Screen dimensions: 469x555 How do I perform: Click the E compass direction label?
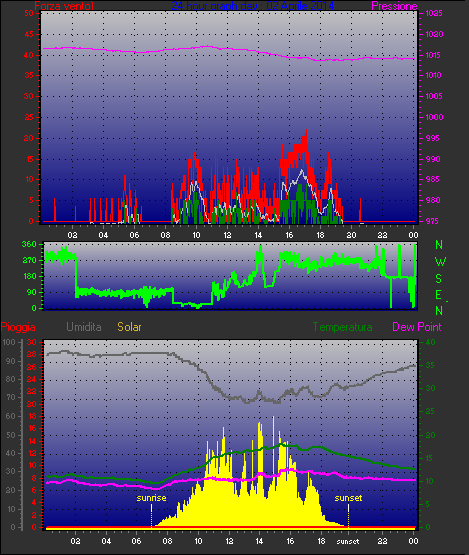pos(438,294)
